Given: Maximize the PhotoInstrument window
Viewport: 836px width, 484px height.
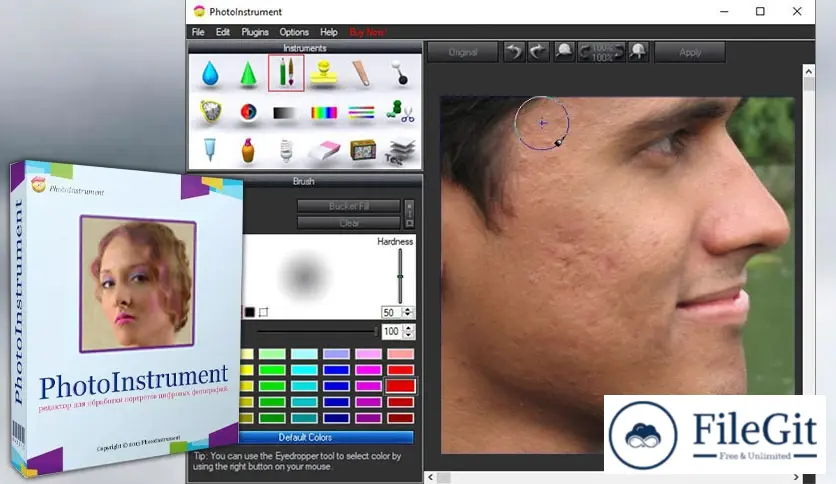Looking at the screenshot, I should (760, 11).
